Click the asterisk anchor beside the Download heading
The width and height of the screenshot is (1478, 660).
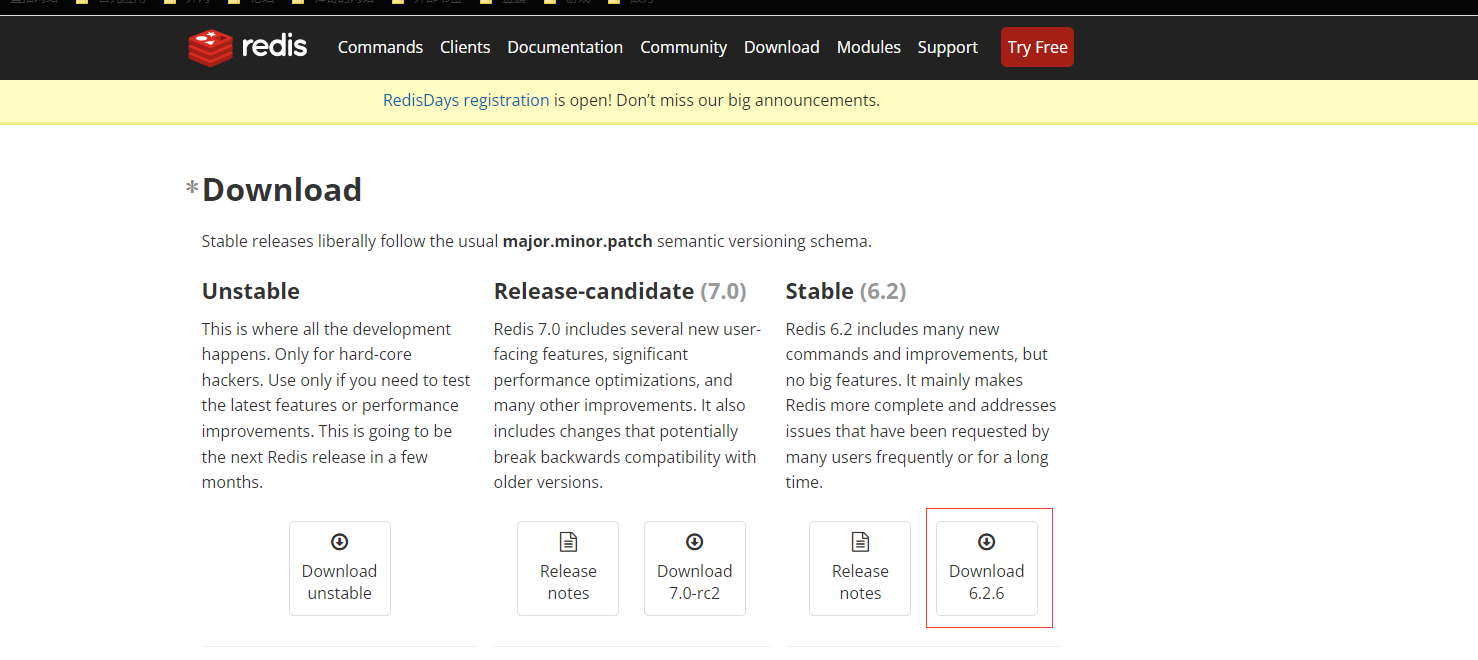(x=192, y=189)
